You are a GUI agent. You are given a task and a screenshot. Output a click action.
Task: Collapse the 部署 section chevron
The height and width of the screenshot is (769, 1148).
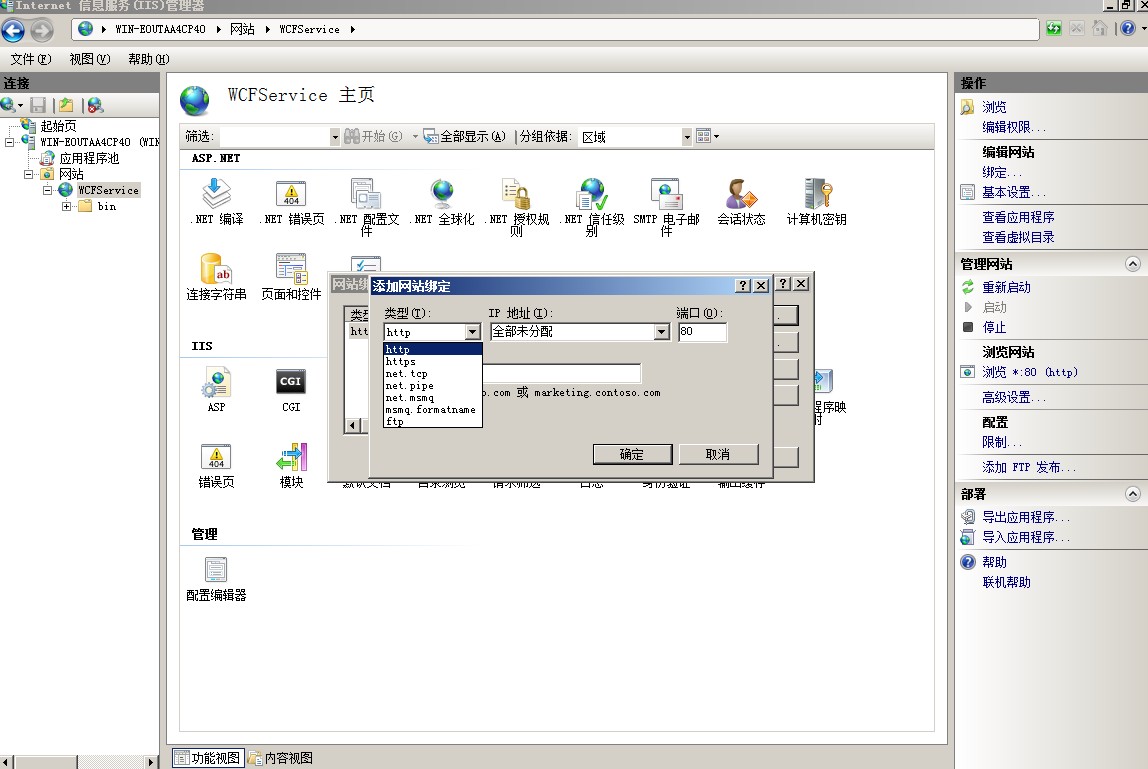(1133, 494)
